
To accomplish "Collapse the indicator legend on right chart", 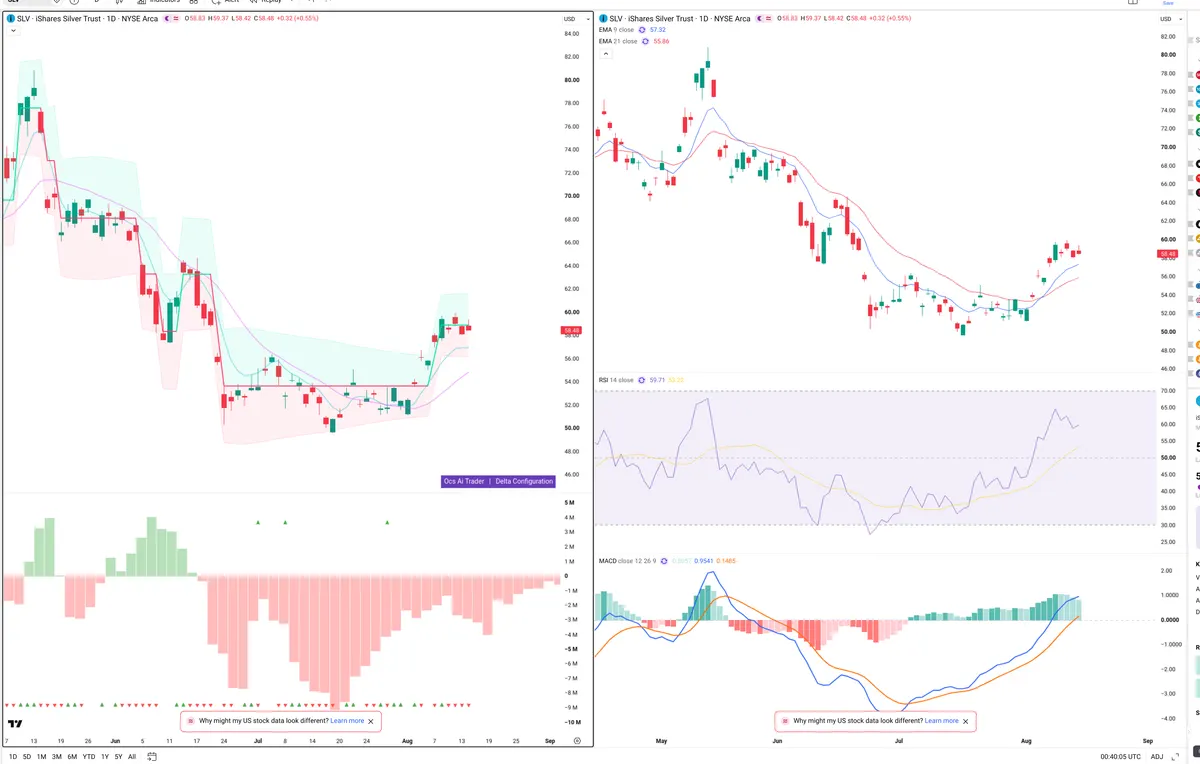I will pyautogui.click(x=604, y=53).
